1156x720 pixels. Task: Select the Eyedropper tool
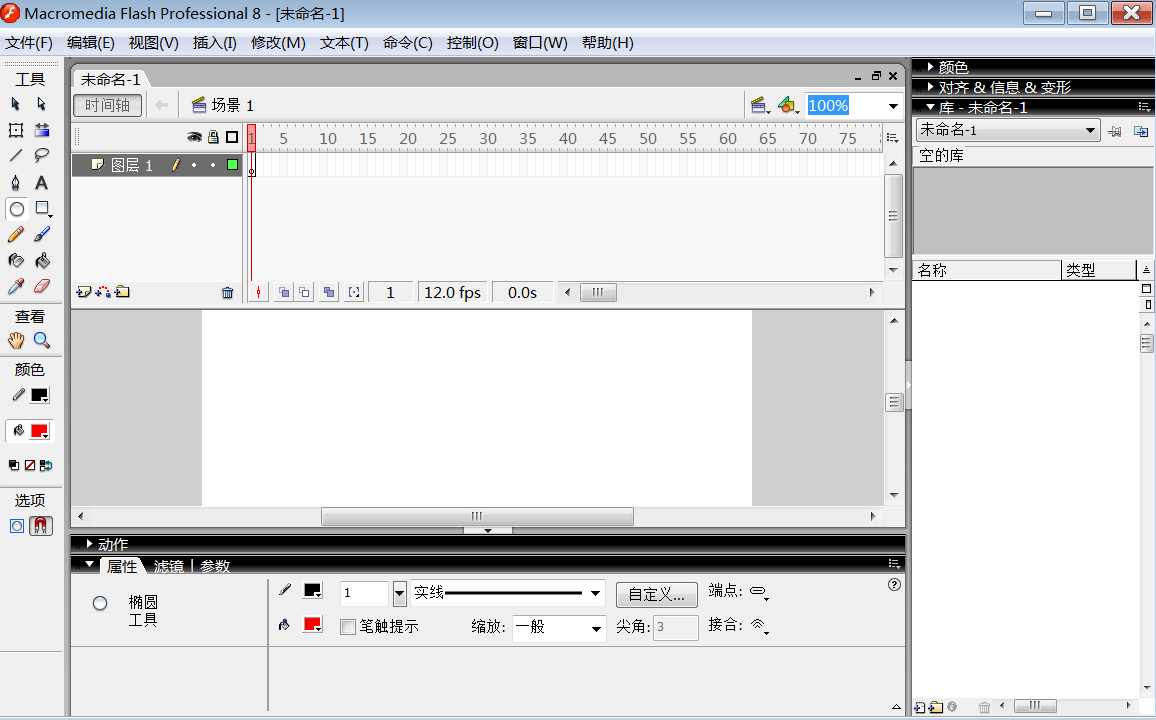15,286
